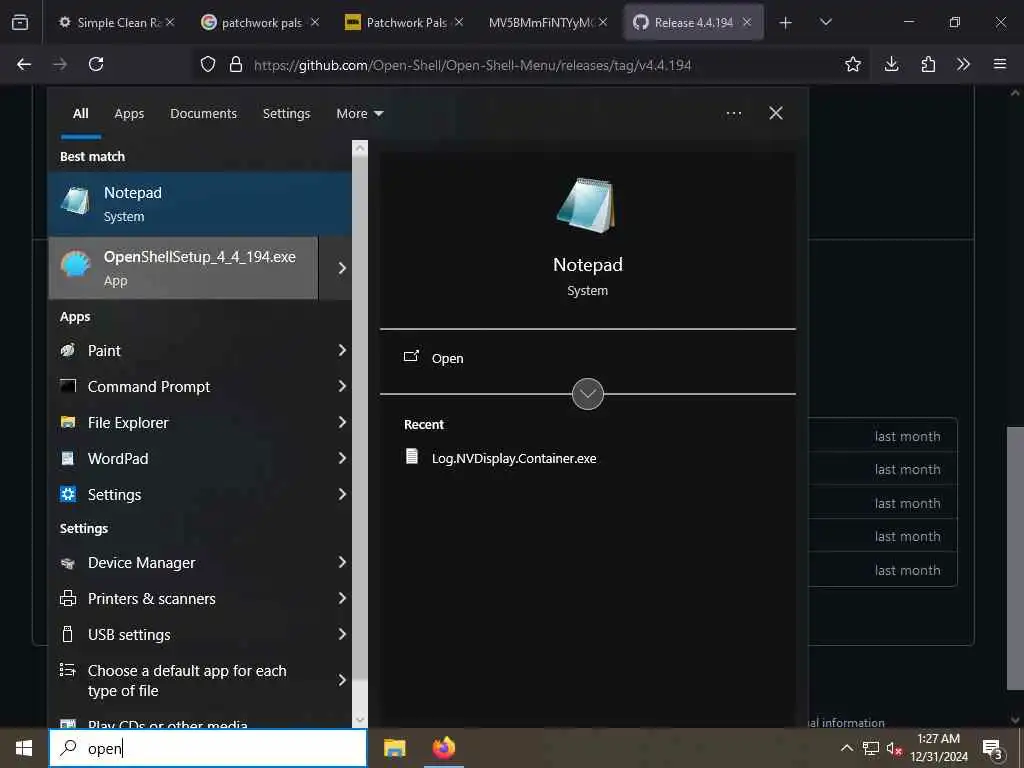The height and width of the screenshot is (768, 1024).
Task: Show more Firefox toolbar tools
Action: [x=963, y=64]
